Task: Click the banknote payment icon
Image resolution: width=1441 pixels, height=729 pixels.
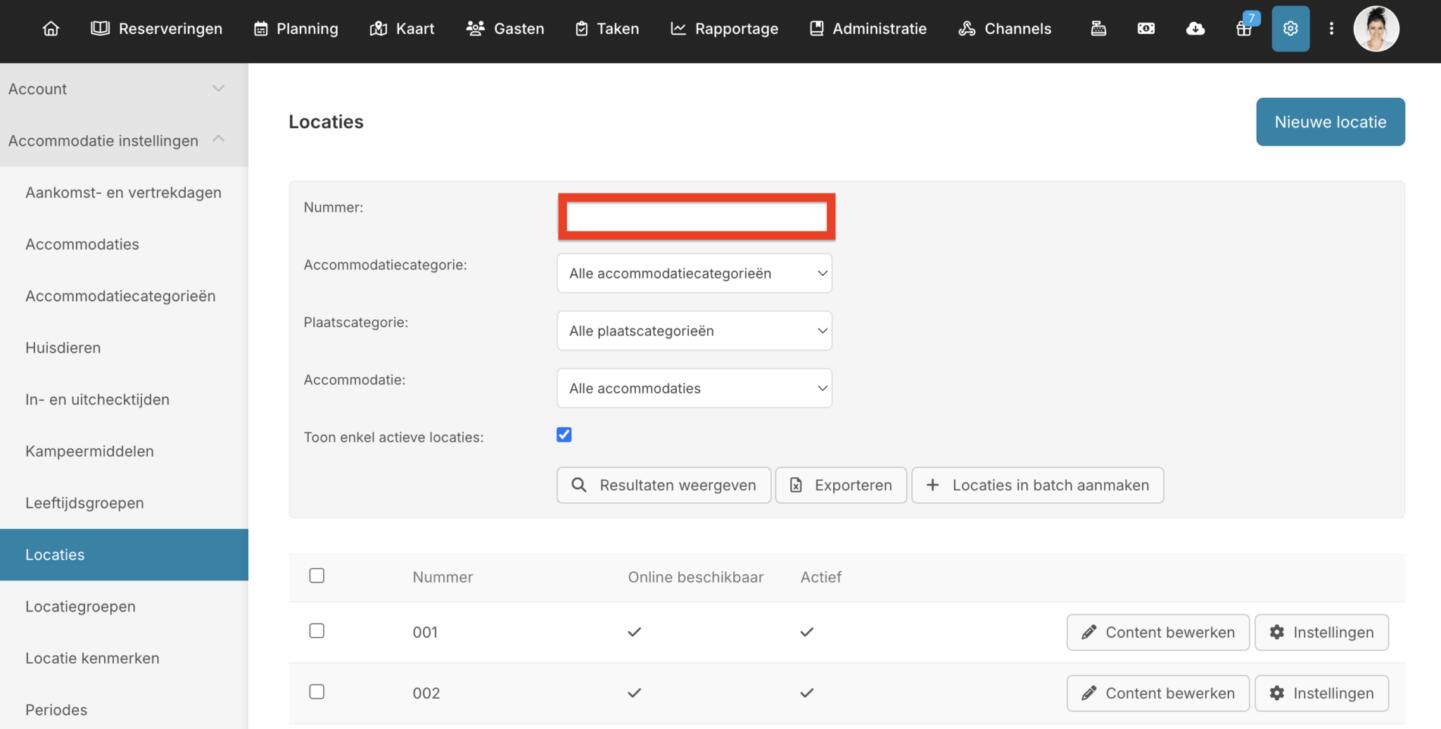Action: 1146,29
